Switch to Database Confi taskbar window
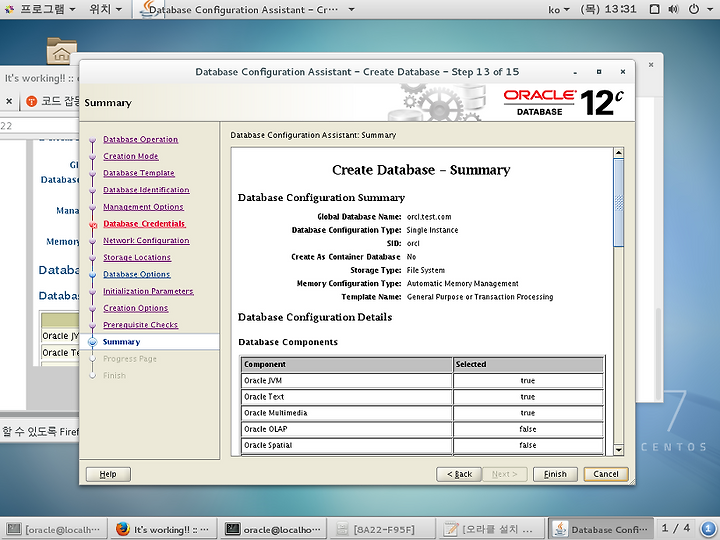This screenshot has height=540, width=720. pyautogui.click(x=602, y=529)
